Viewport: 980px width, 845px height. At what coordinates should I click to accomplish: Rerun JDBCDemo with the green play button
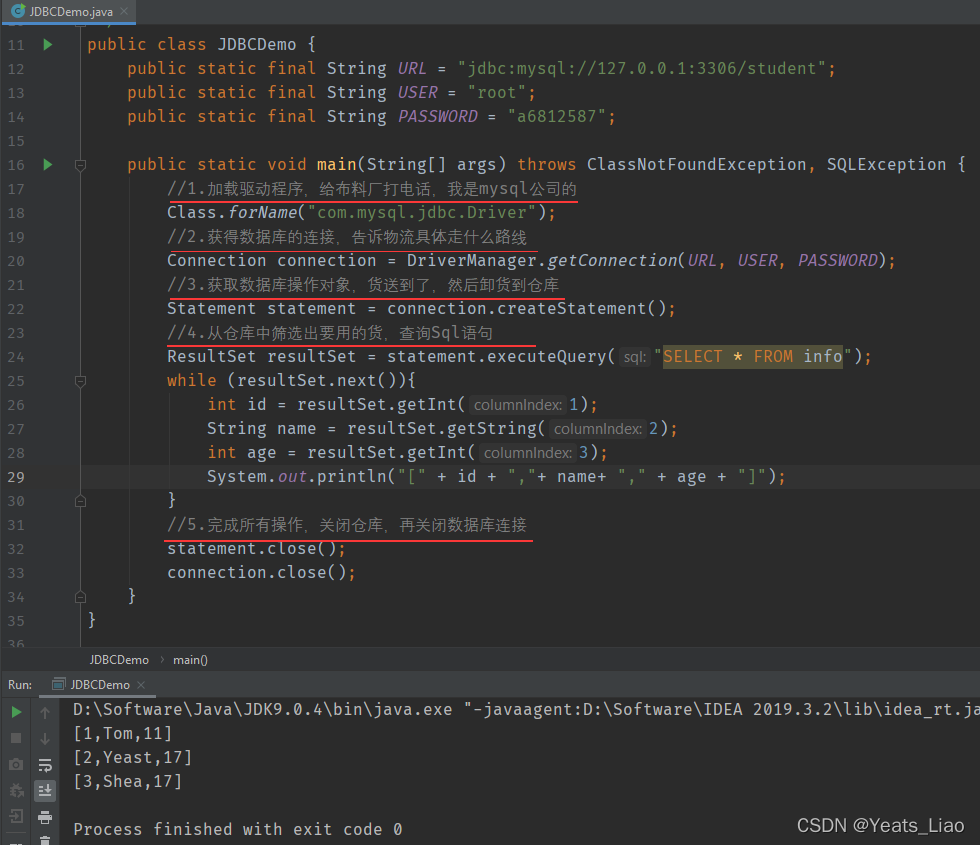[16, 712]
